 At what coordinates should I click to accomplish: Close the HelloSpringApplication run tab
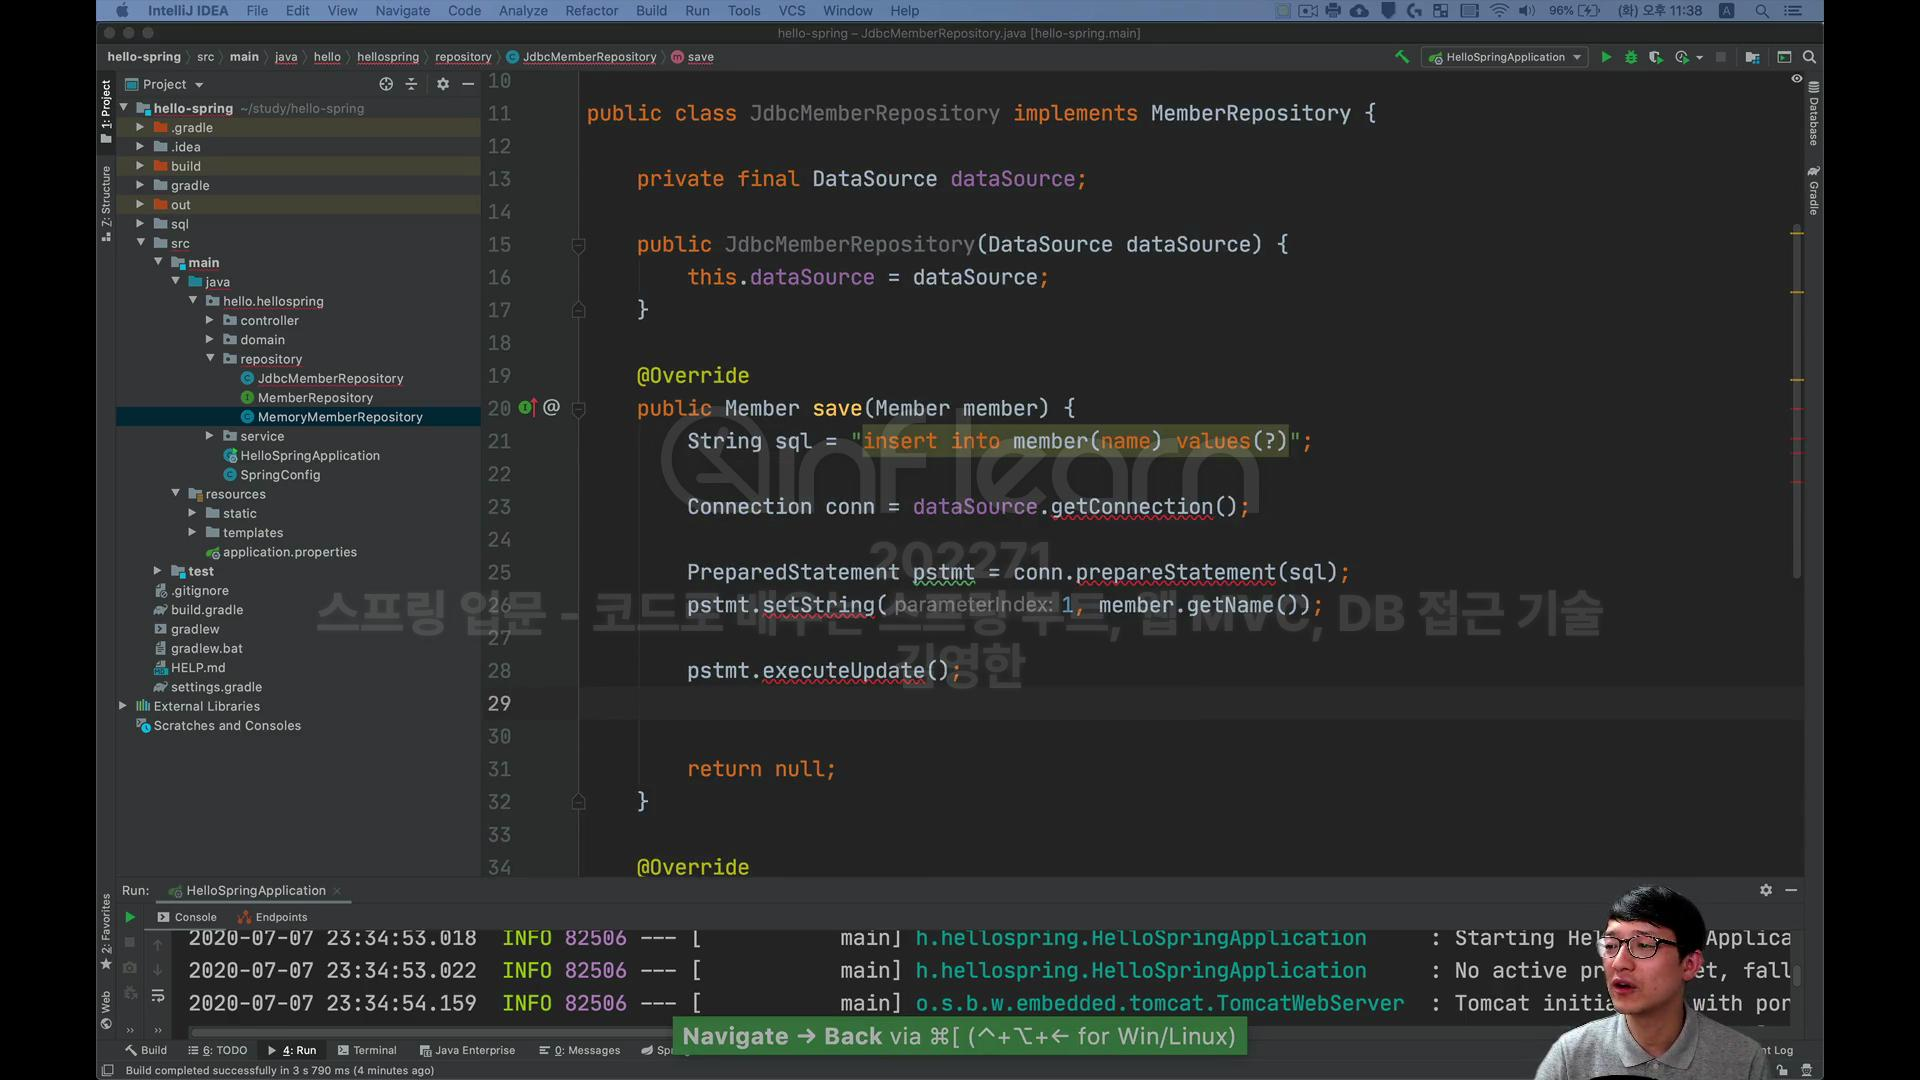(x=338, y=891)
